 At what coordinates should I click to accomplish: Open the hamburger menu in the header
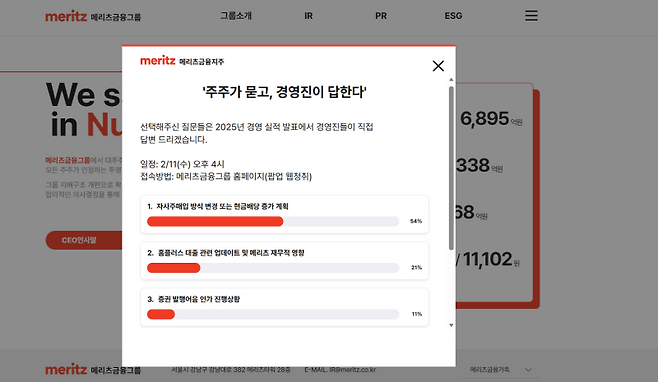point(531,16)
